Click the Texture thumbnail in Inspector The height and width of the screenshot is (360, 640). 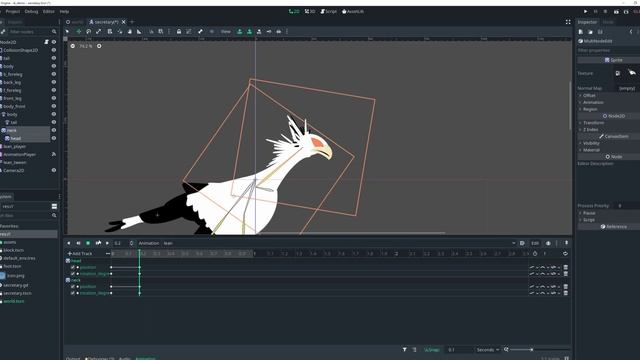632,73
